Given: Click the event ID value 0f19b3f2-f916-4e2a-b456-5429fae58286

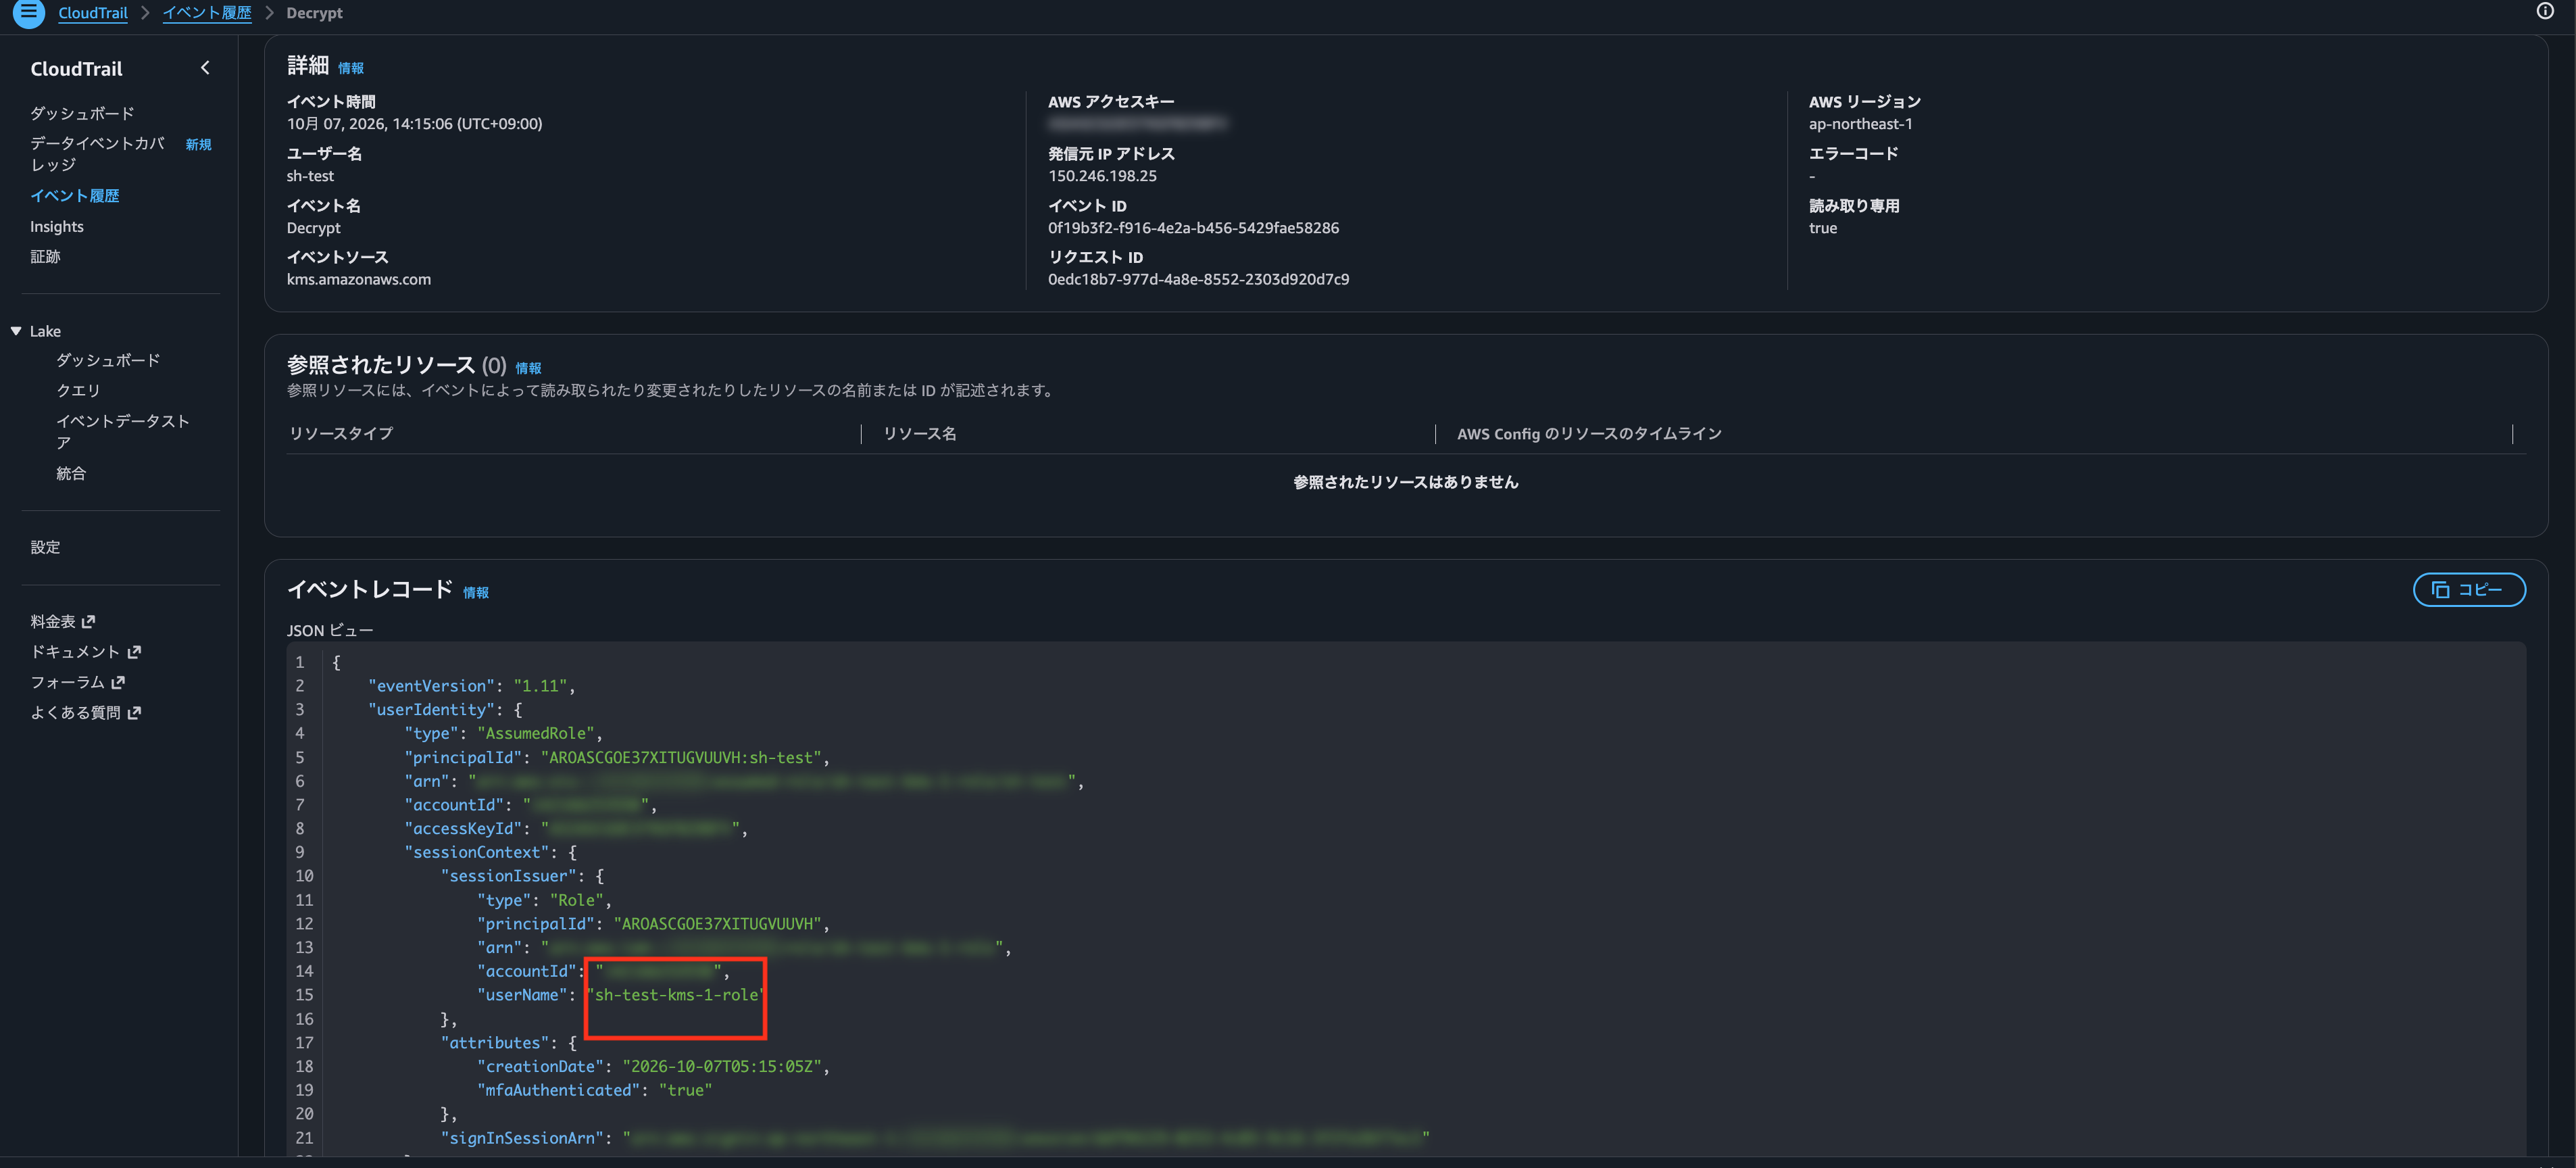Looking at the screenshot, I should click(1193, 228).
